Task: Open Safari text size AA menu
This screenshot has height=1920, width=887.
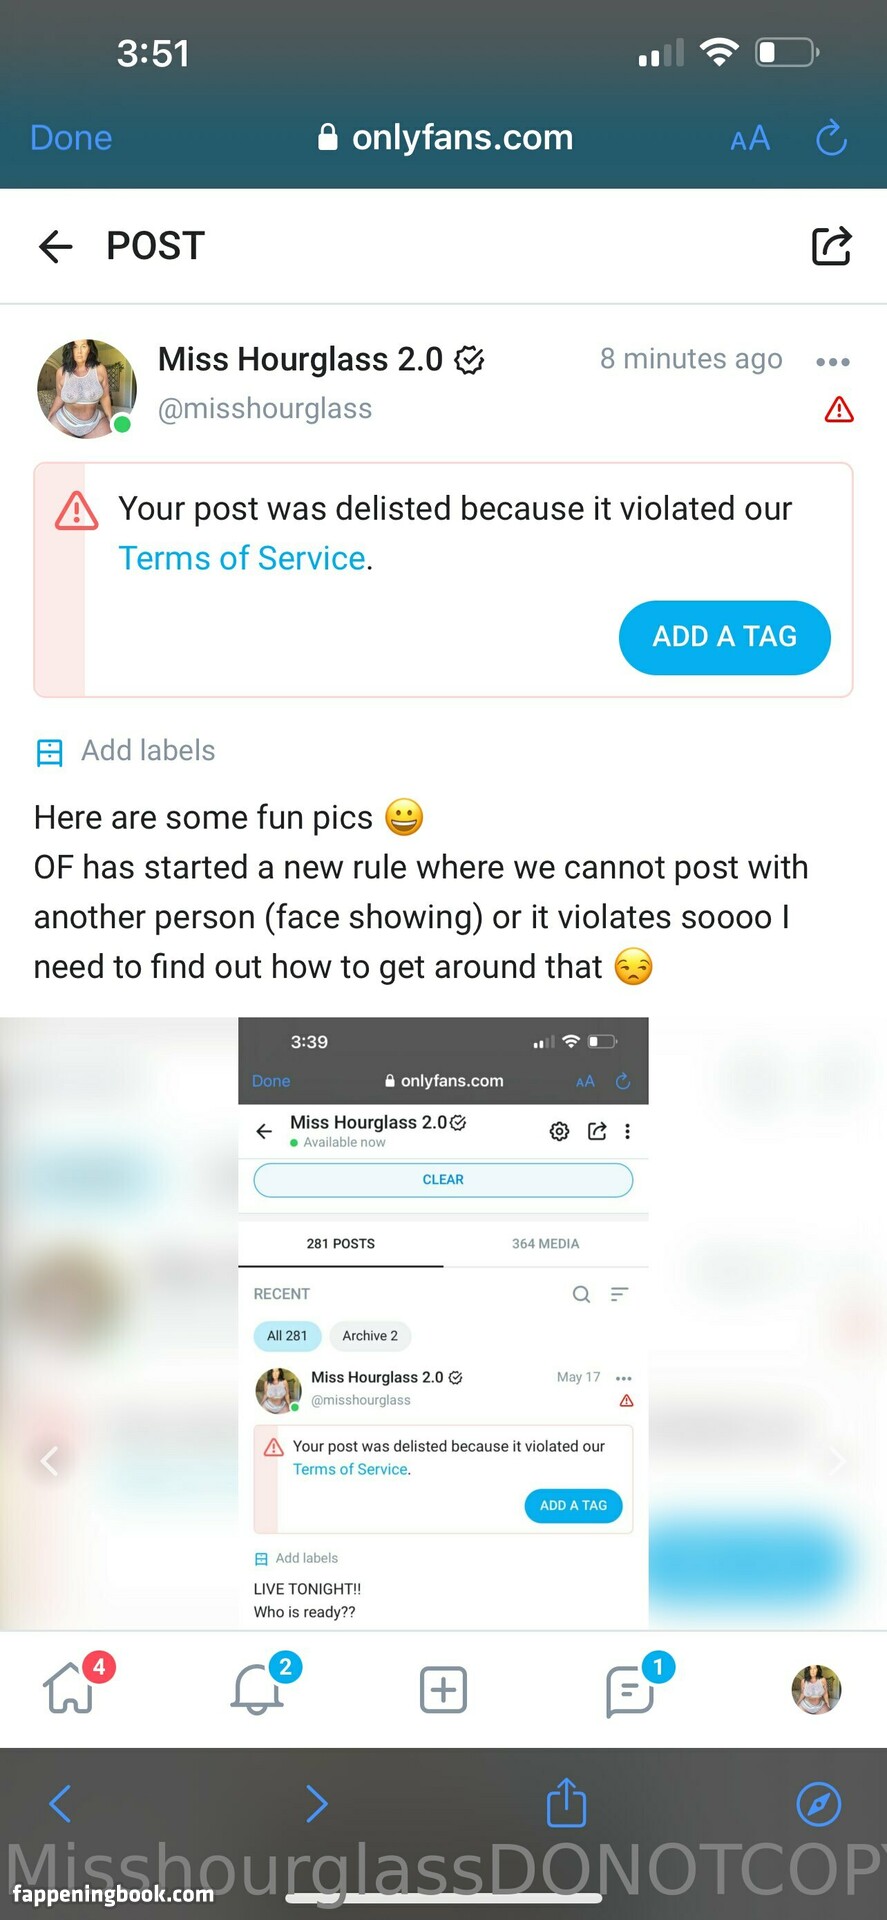Action: 750,138
